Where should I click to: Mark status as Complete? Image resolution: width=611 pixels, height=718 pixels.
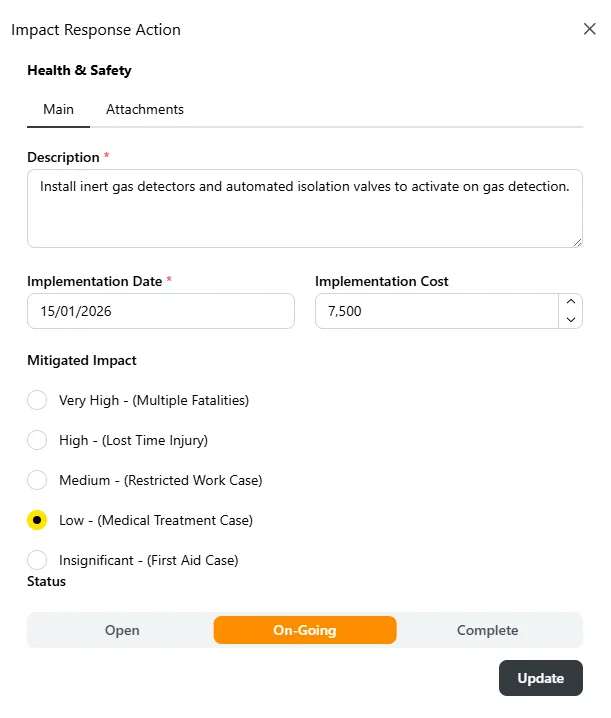coord(487,630)
